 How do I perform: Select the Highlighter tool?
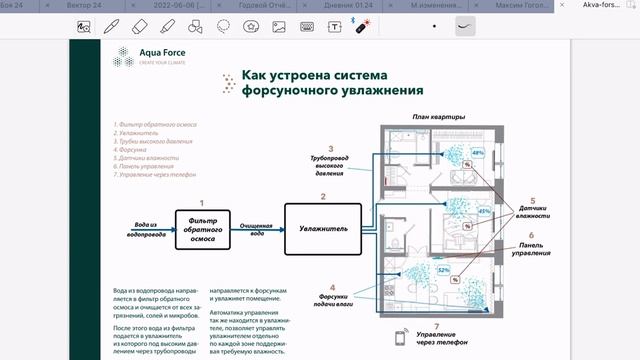click(x=167, y=27)
